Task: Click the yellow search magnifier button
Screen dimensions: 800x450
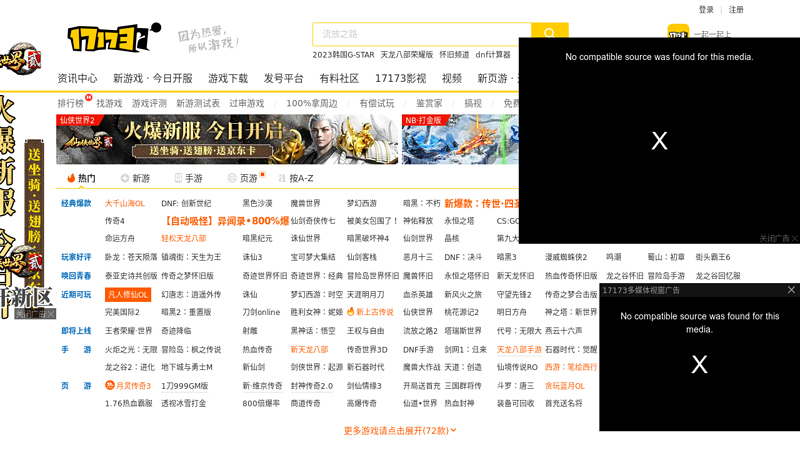Action: click(x=549, y=34)
